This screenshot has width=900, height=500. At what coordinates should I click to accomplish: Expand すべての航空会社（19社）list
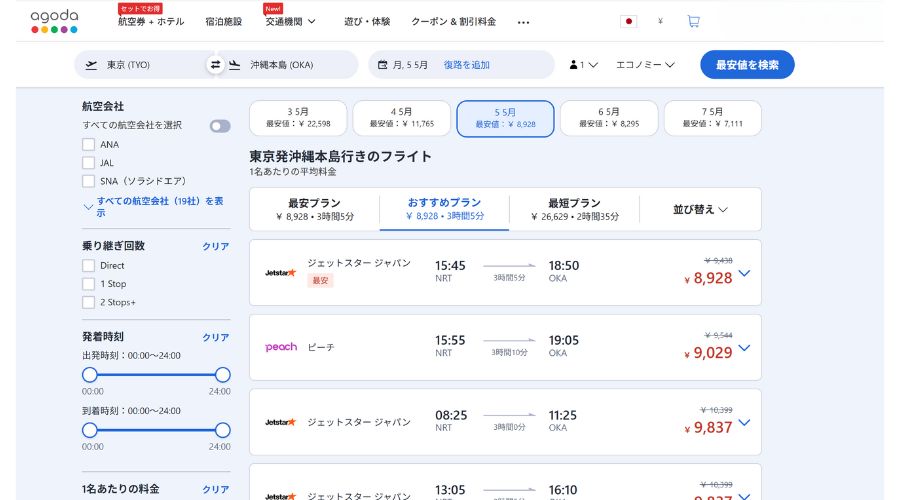154,207
